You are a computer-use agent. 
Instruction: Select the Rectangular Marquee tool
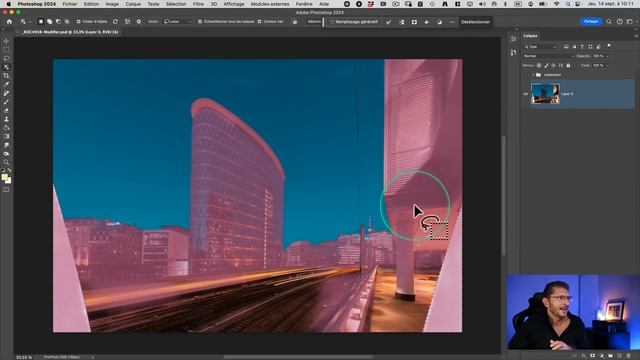(x=6, y=50)
